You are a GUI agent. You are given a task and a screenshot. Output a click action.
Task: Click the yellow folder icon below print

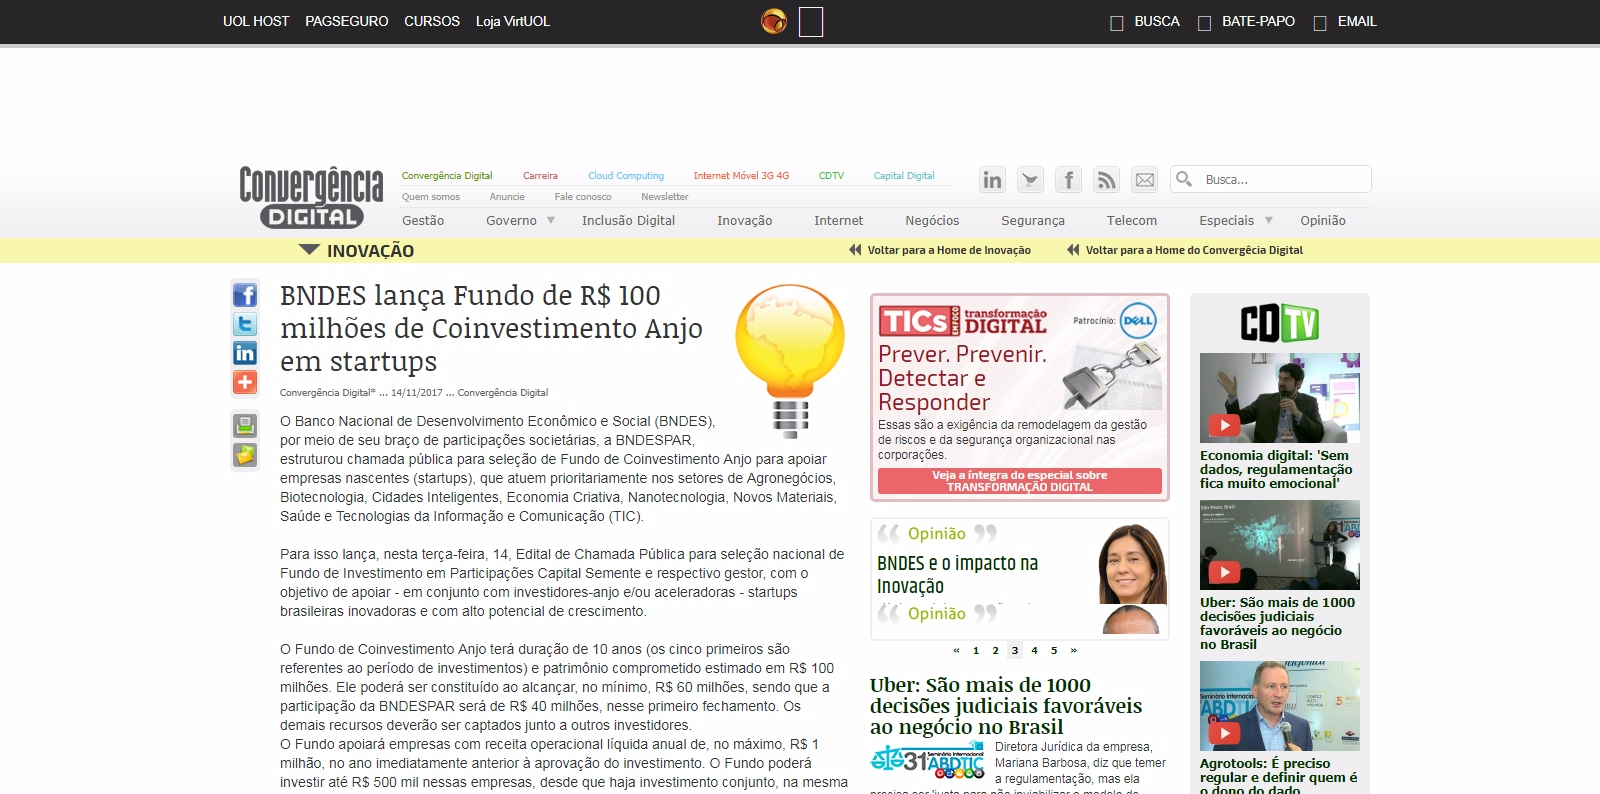[245, 455]
